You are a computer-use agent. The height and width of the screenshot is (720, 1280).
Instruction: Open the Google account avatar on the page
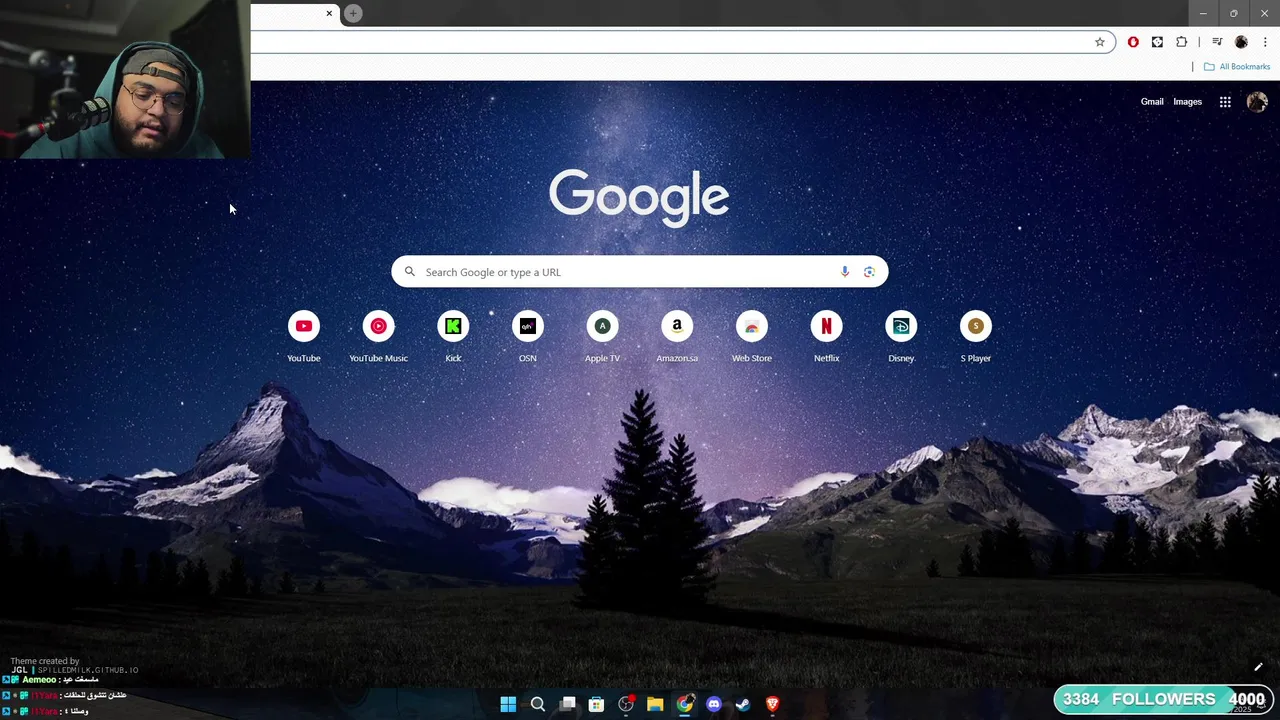(1257, 102)
